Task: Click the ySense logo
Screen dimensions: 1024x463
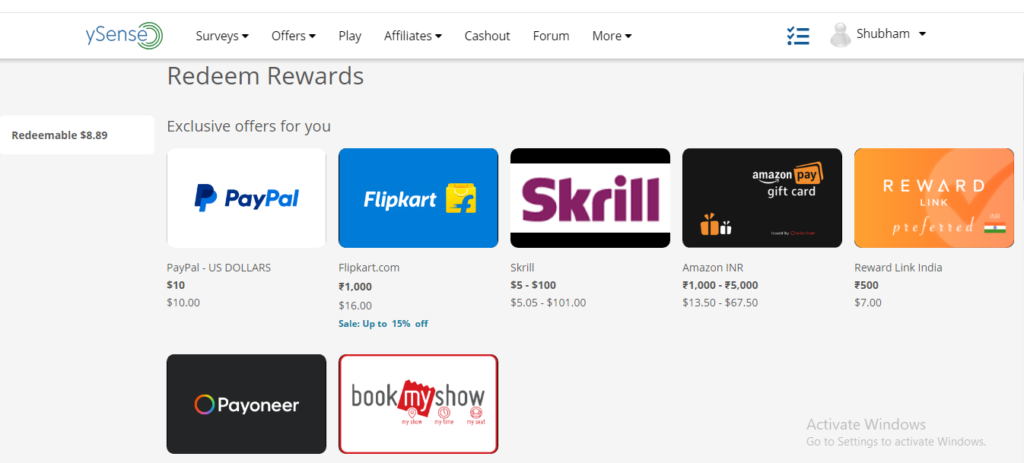Action: (x=124, y=35)
